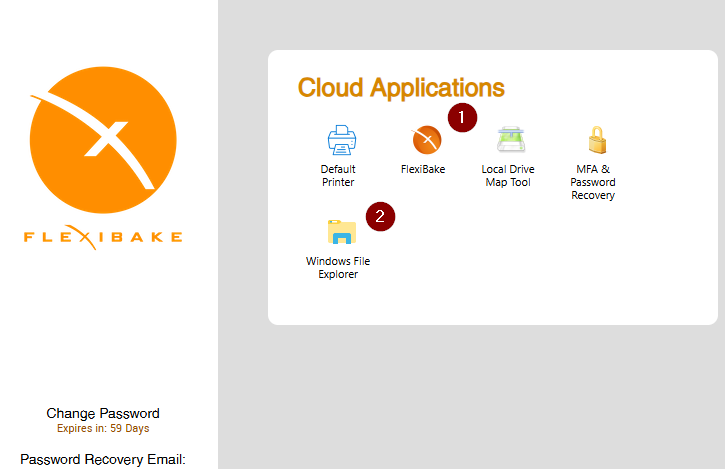
Task: Click the 'MFA & Password Recovery' label
Action: coord(593,182)
